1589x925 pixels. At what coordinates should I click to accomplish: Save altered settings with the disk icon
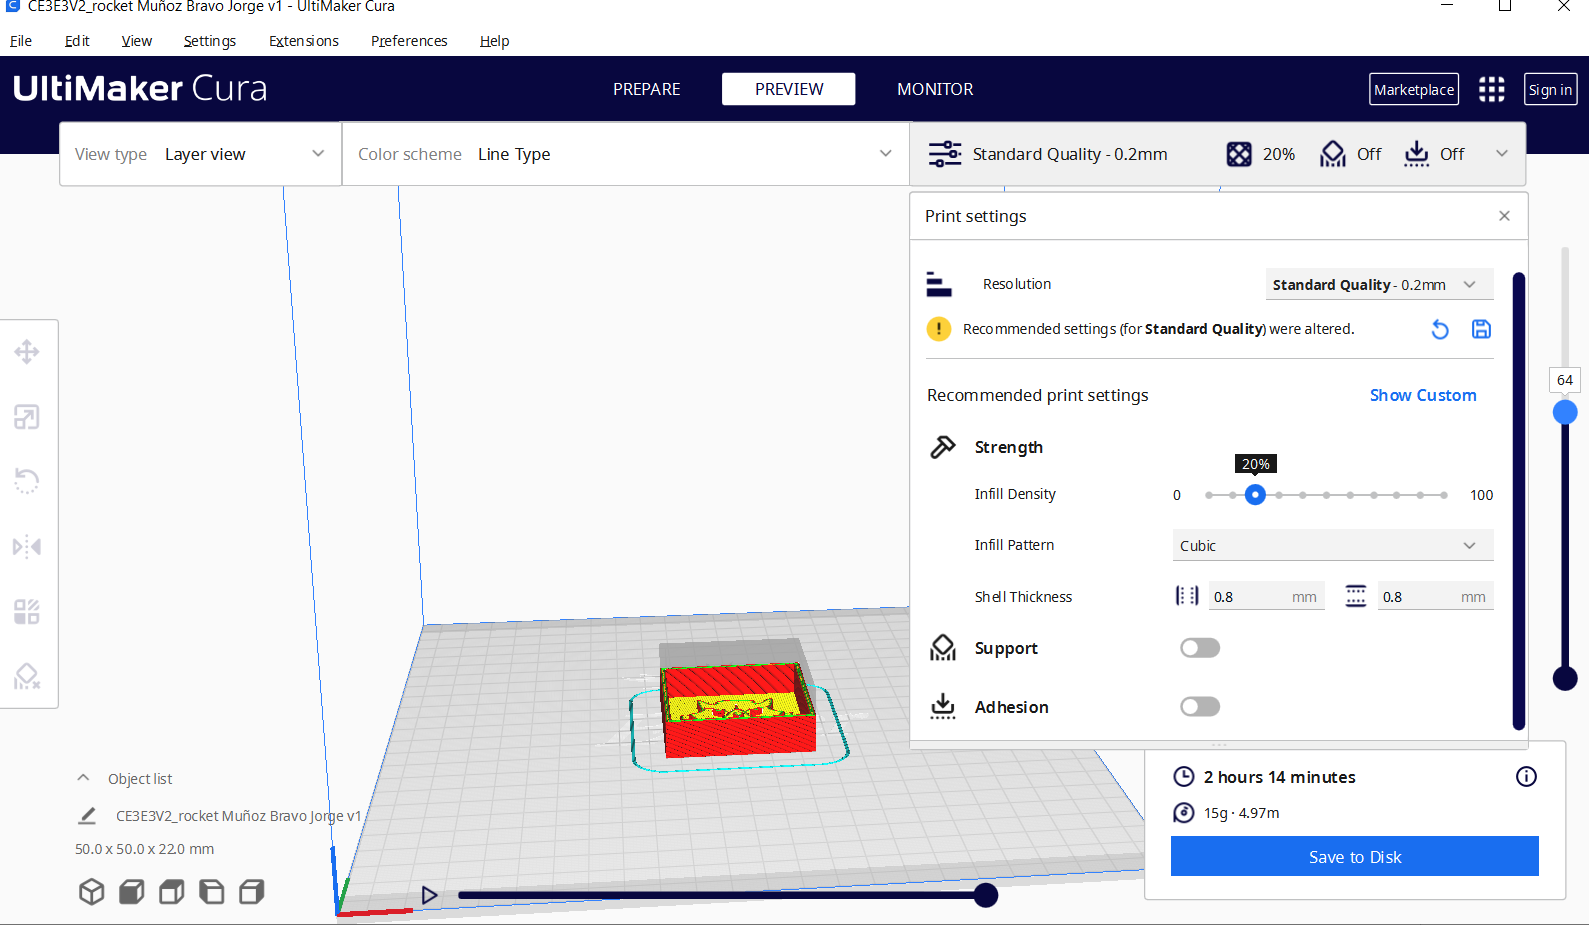(x=1482, y=329)
